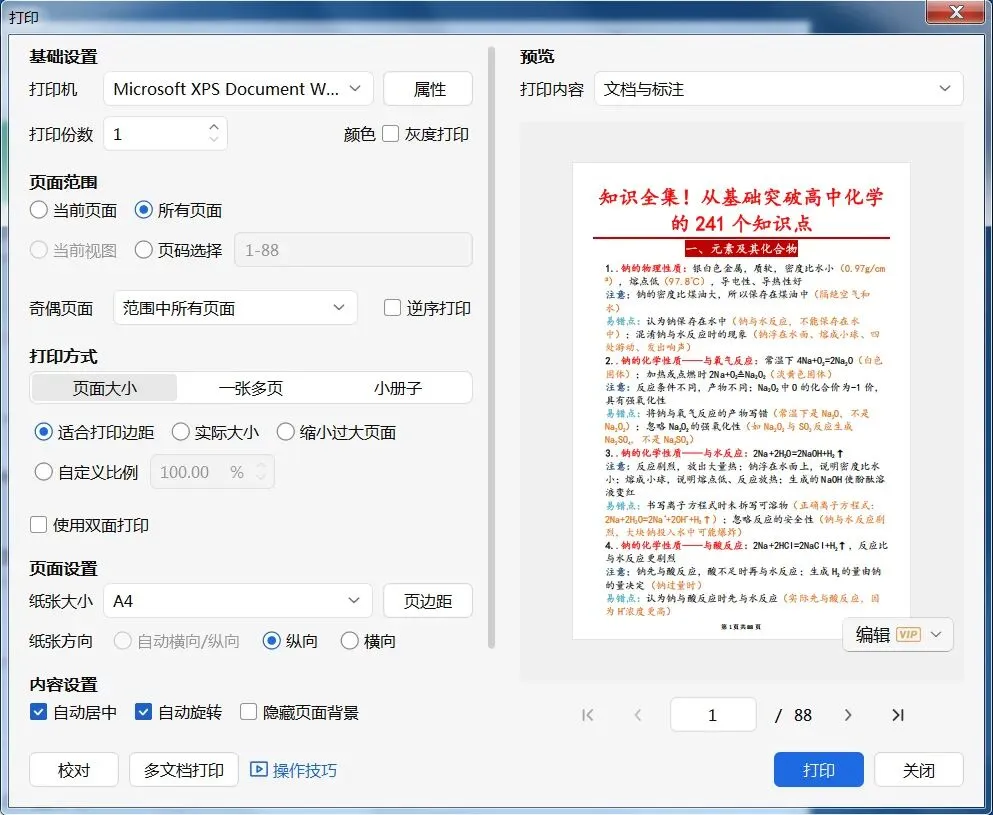
Task: Switch to 页面大小 print mode tab
Action: pos(104,388)
